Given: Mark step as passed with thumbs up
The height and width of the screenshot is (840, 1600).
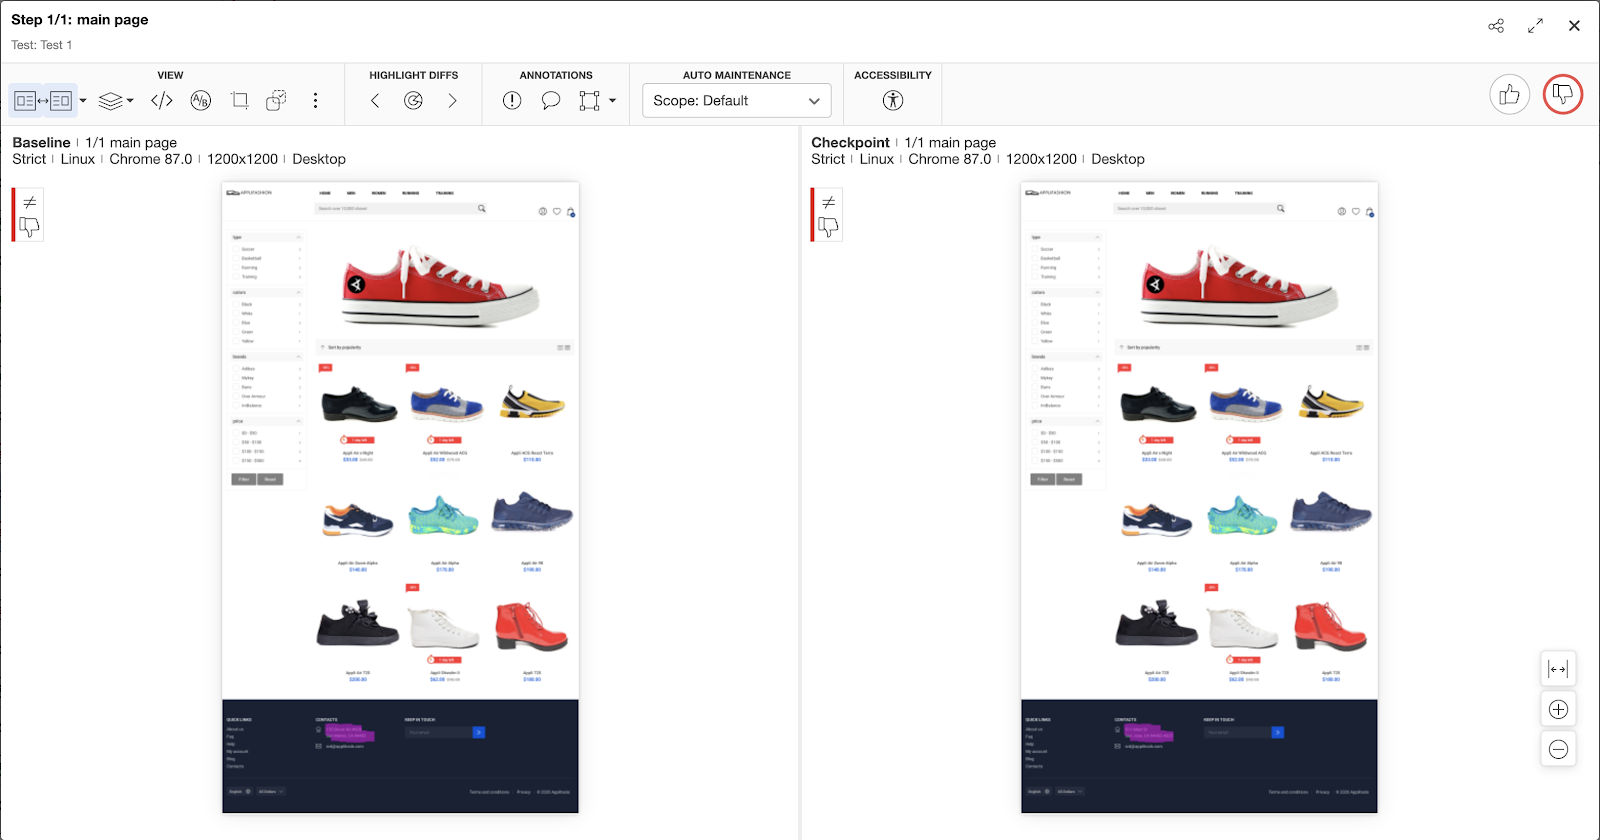Looking at the screenshot, I should click(x=1509, y=95).
